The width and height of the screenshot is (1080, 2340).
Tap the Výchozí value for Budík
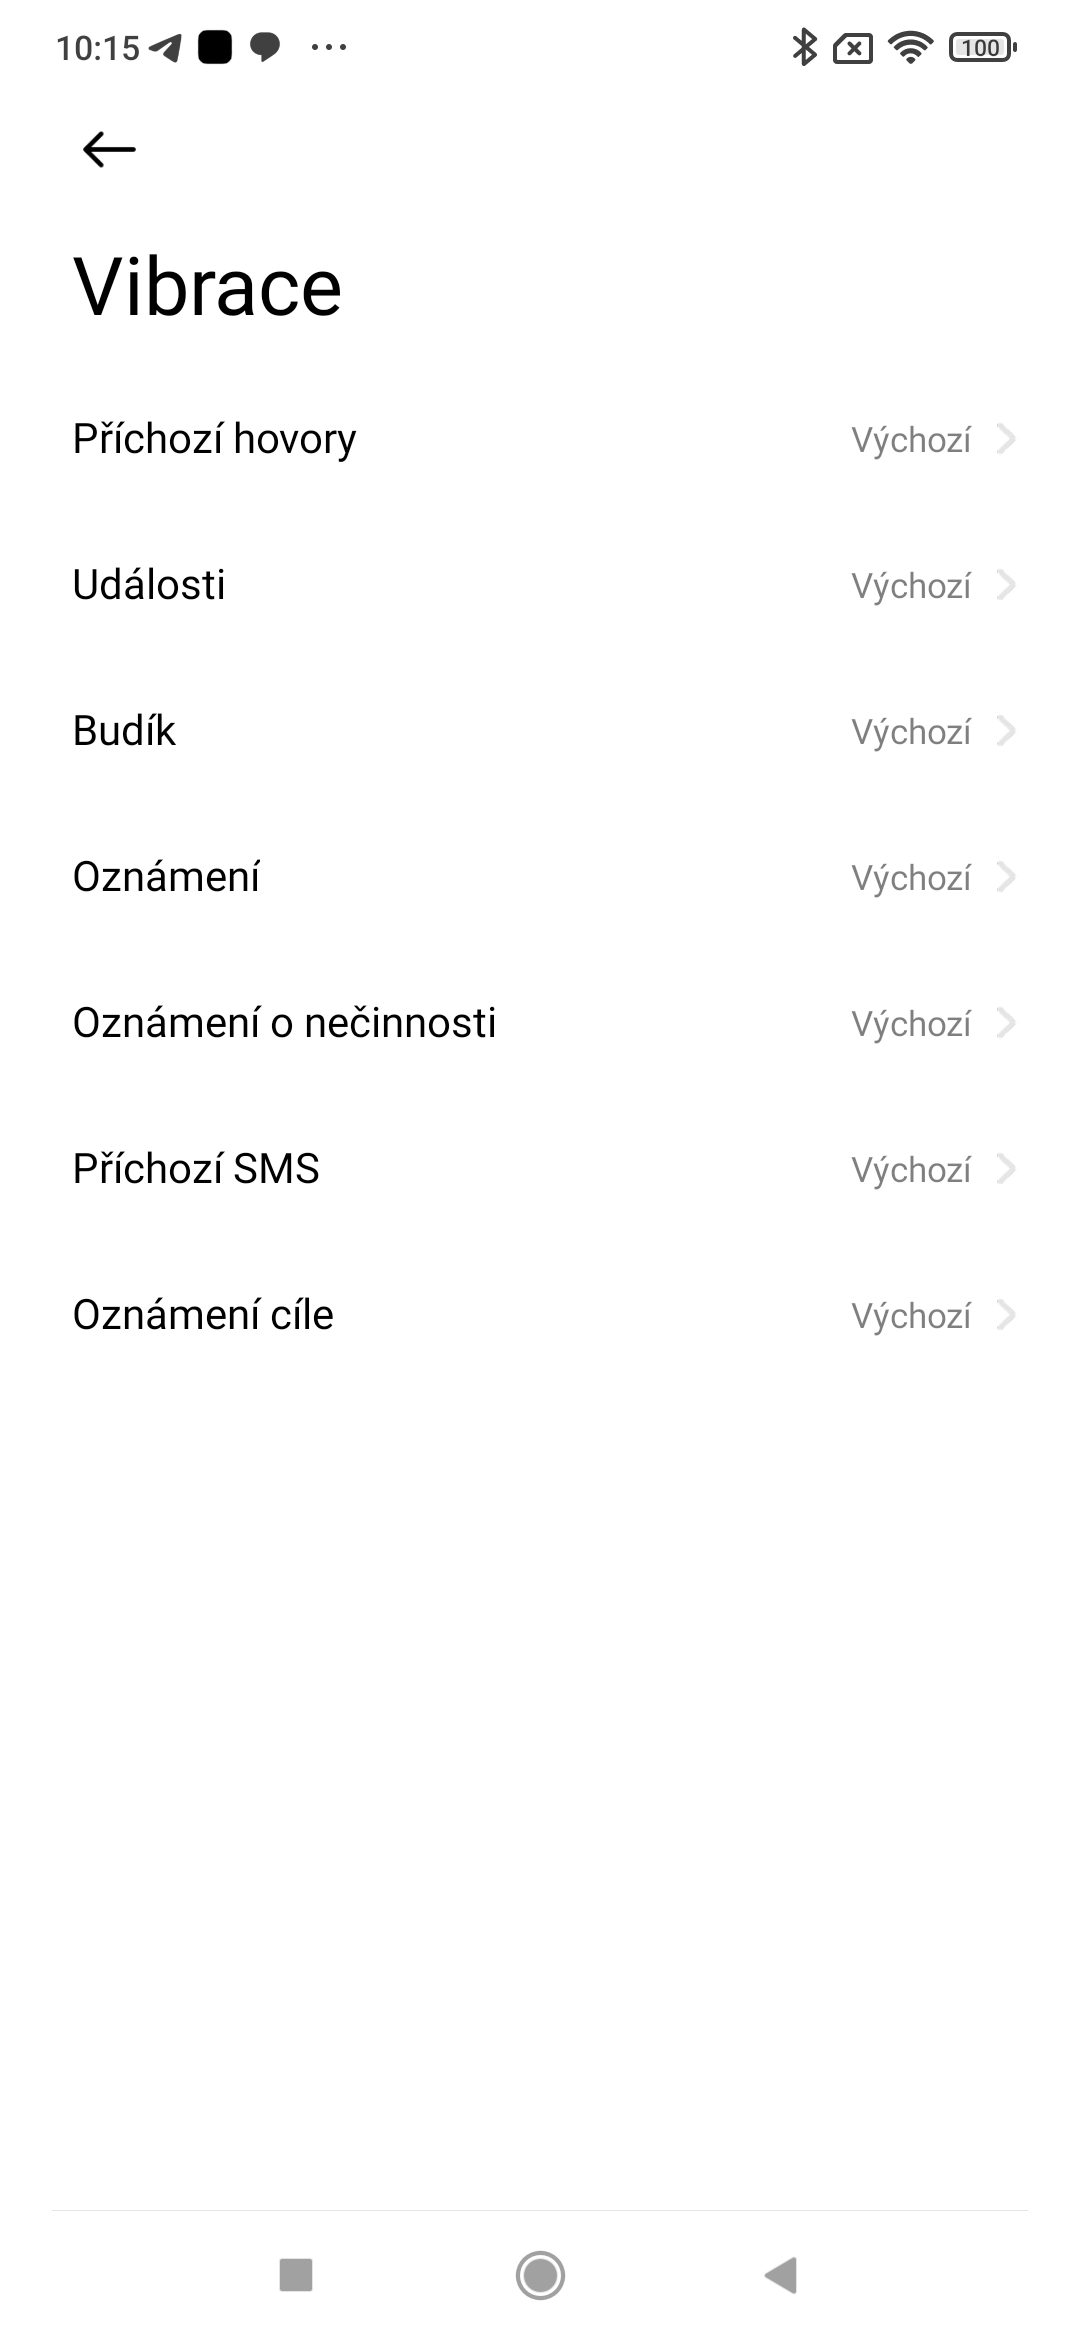[x=911, y=732]
